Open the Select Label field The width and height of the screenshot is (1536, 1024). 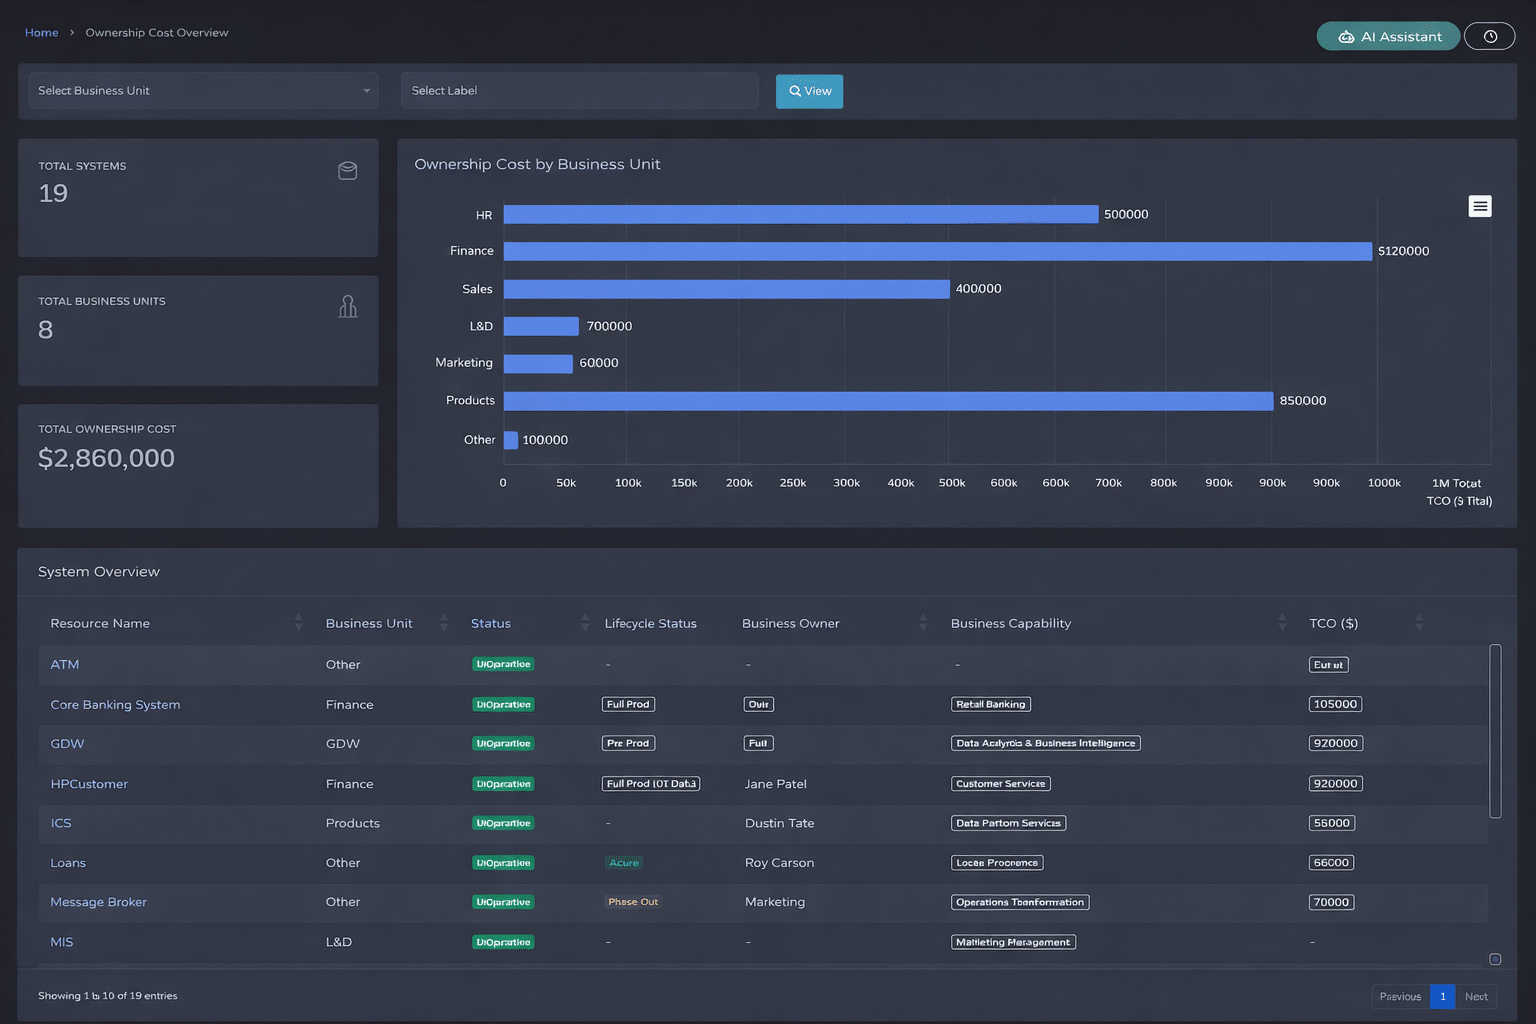579,91
